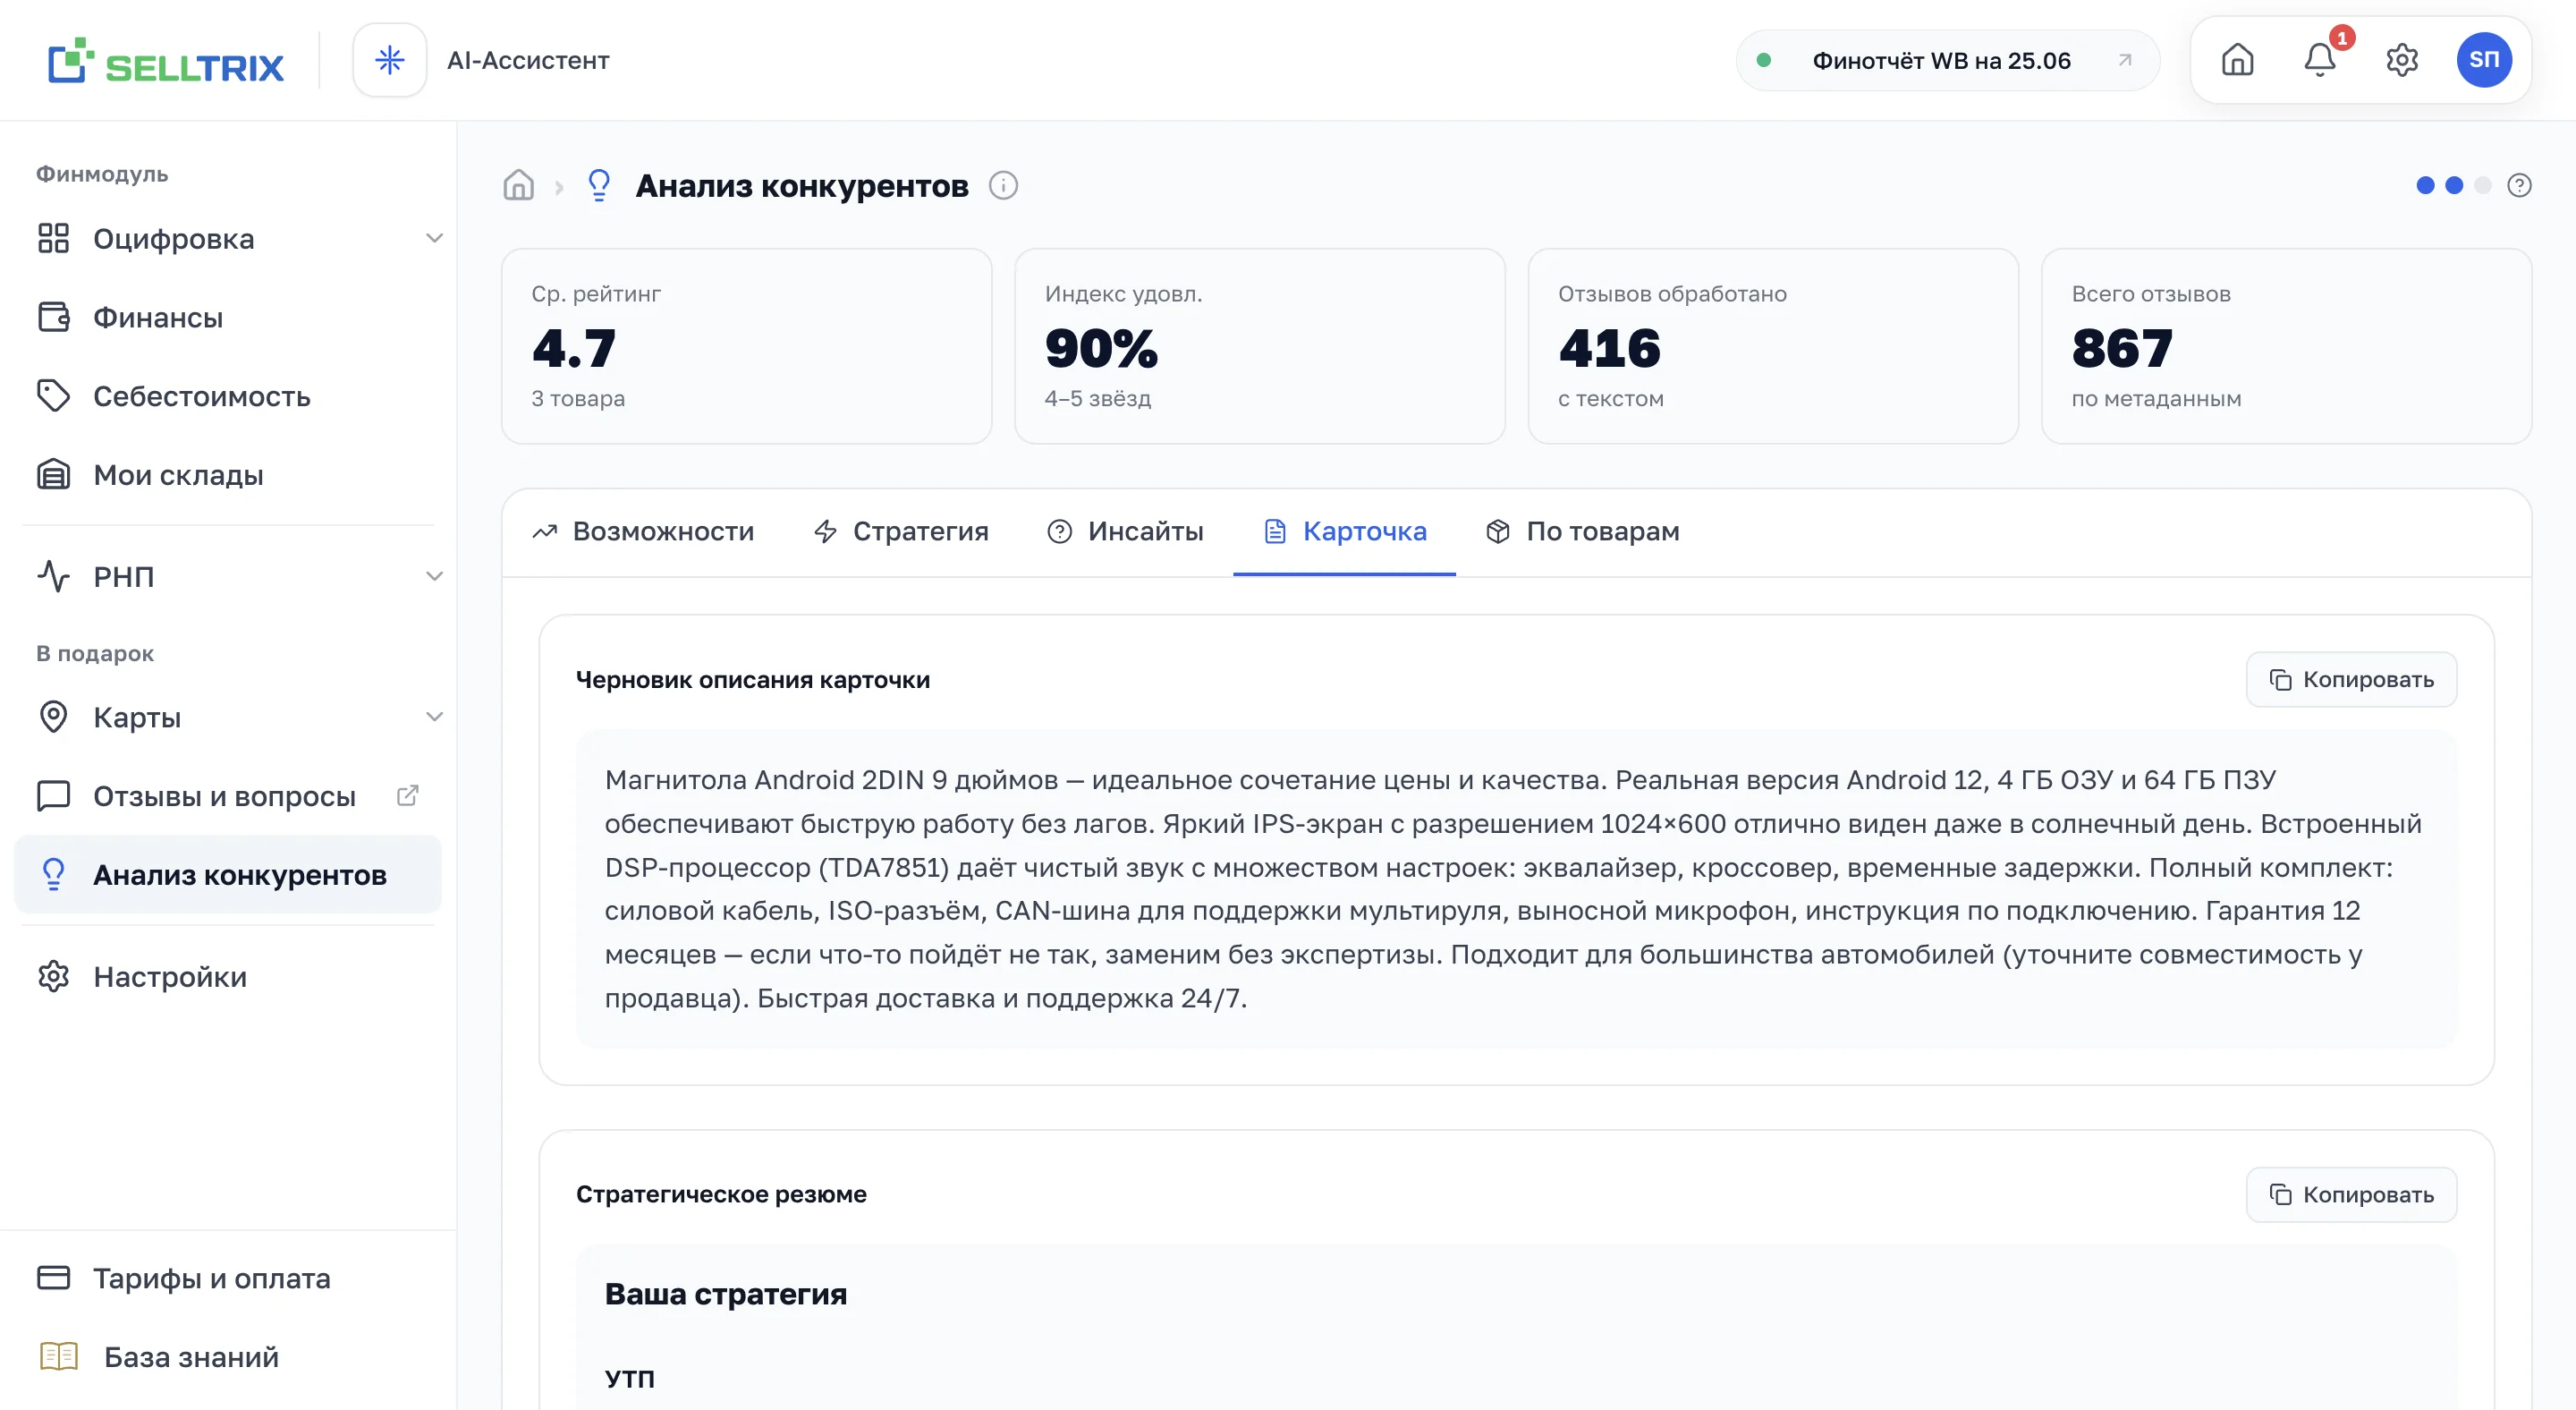Select the grey third step dot

2482,185
